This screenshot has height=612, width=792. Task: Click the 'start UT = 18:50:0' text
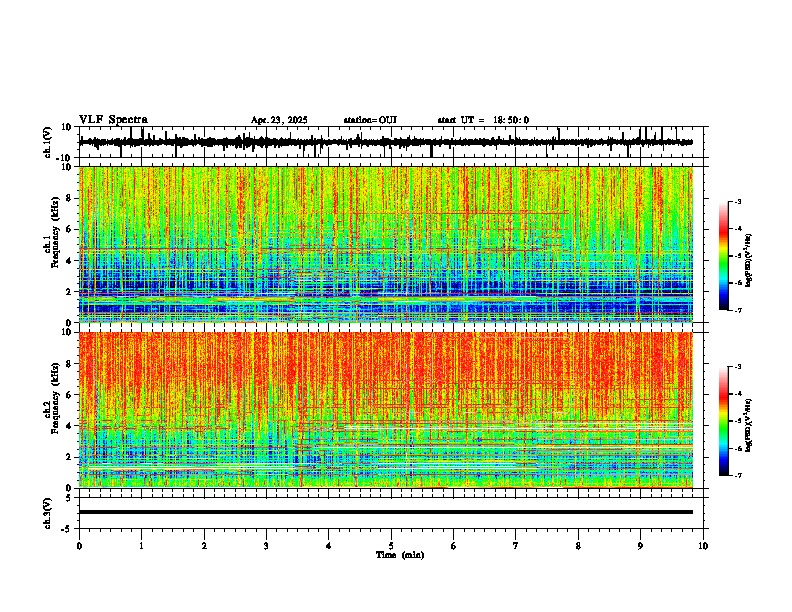pyautogui.click(x=483, y=120)
